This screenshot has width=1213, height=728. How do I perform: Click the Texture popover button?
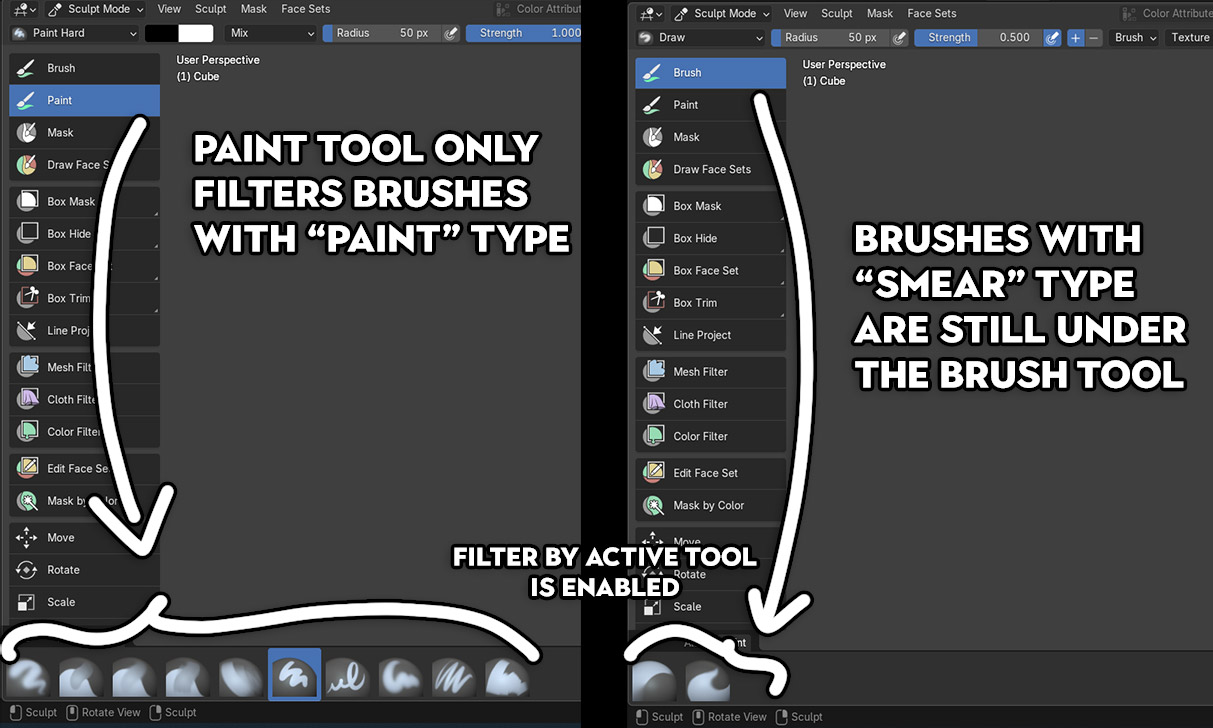point(1190,38)
